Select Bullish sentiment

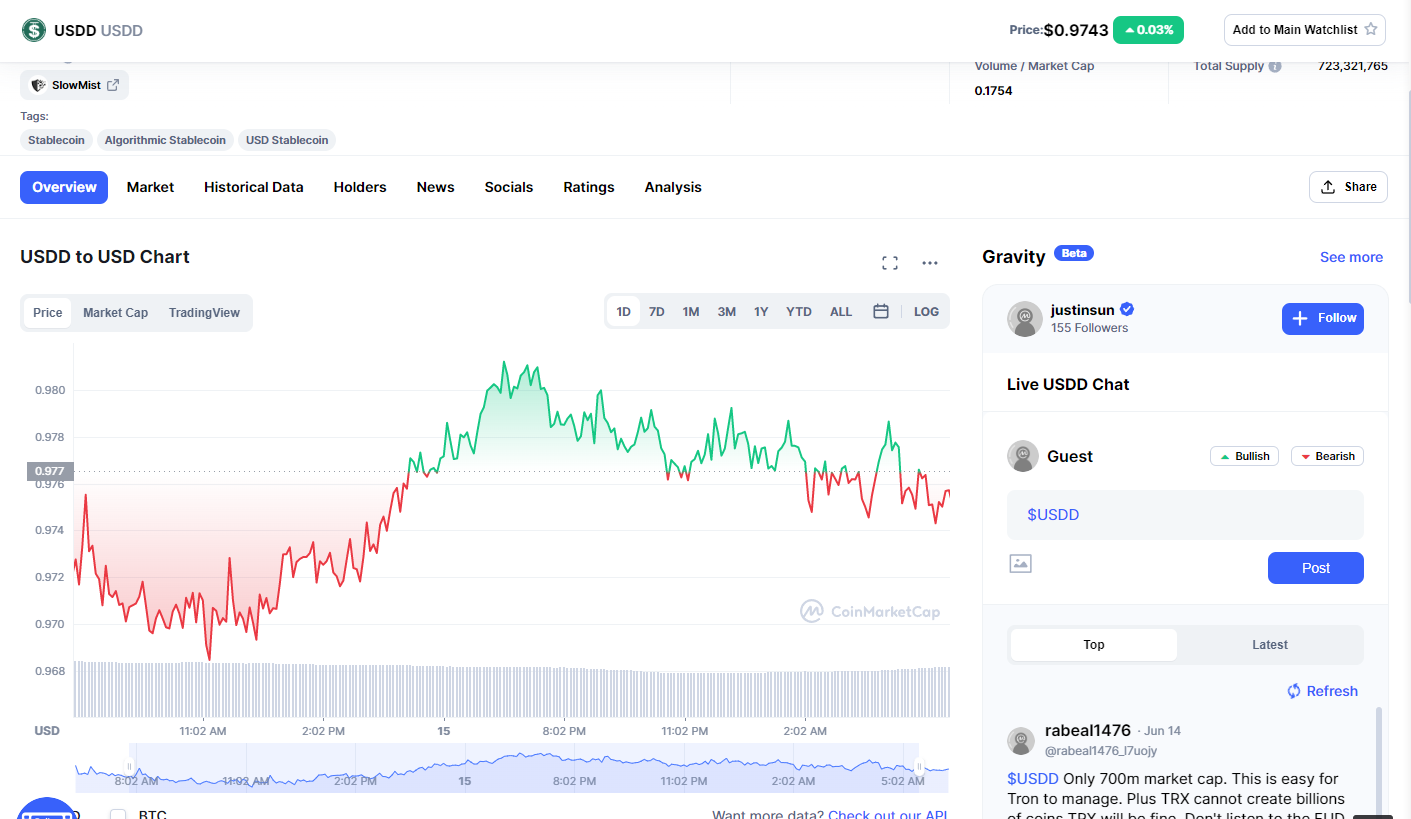point(1244,456)
